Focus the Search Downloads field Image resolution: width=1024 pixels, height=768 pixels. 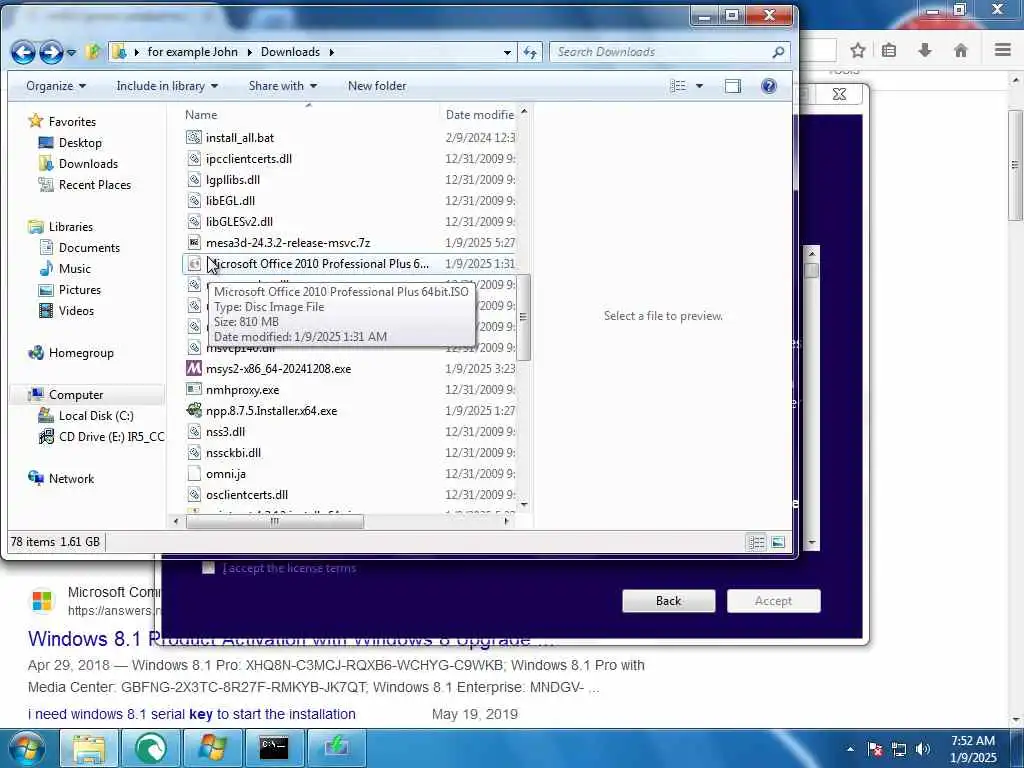click(x=669, y=52)
